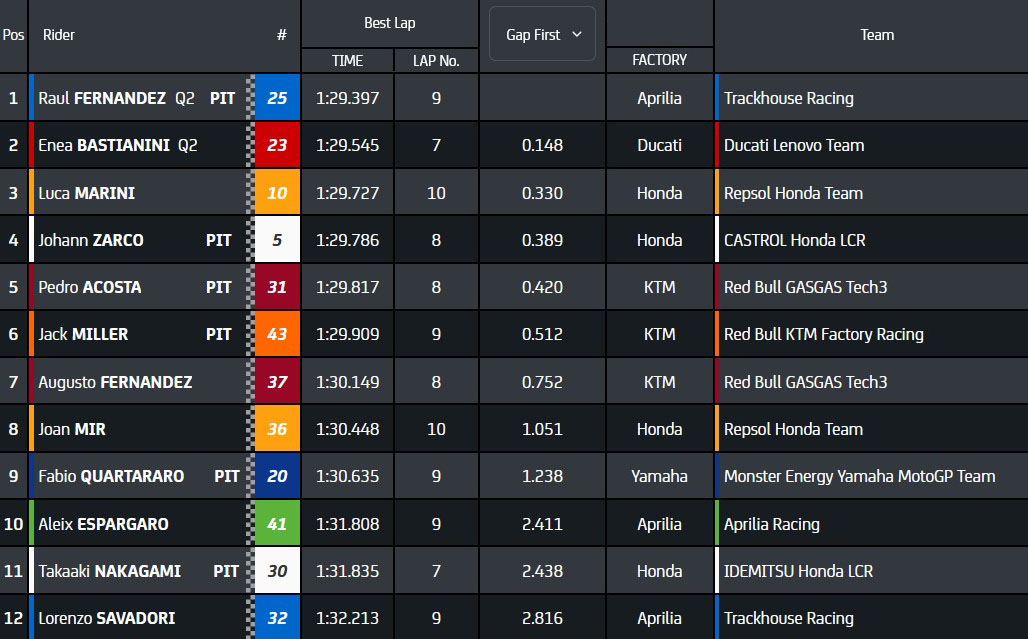Image resolution: width=1028 pixels, height=639 pixels.
Task: Click Takaaki Nakagami's PIT status label
Action: point(226,571)
